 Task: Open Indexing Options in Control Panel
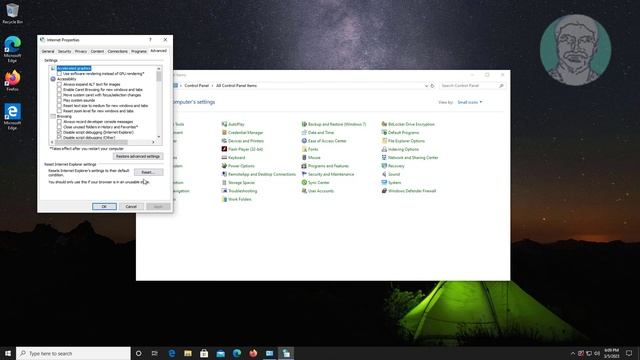400,149
